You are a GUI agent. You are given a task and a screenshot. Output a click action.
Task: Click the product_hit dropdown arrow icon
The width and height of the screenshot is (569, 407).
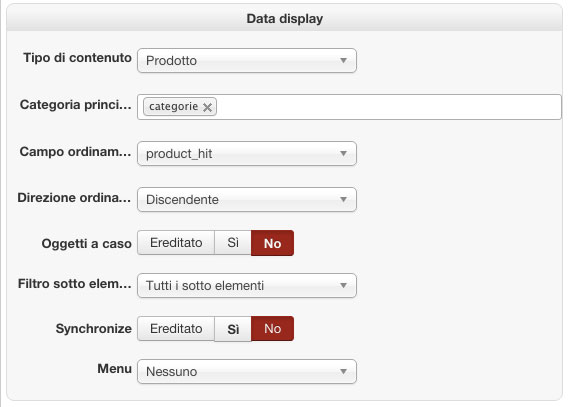(343, 153)
